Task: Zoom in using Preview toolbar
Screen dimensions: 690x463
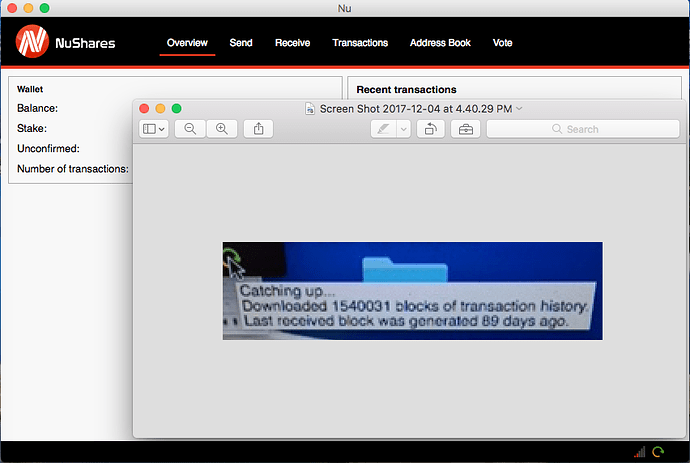Action: click(222, 129)
